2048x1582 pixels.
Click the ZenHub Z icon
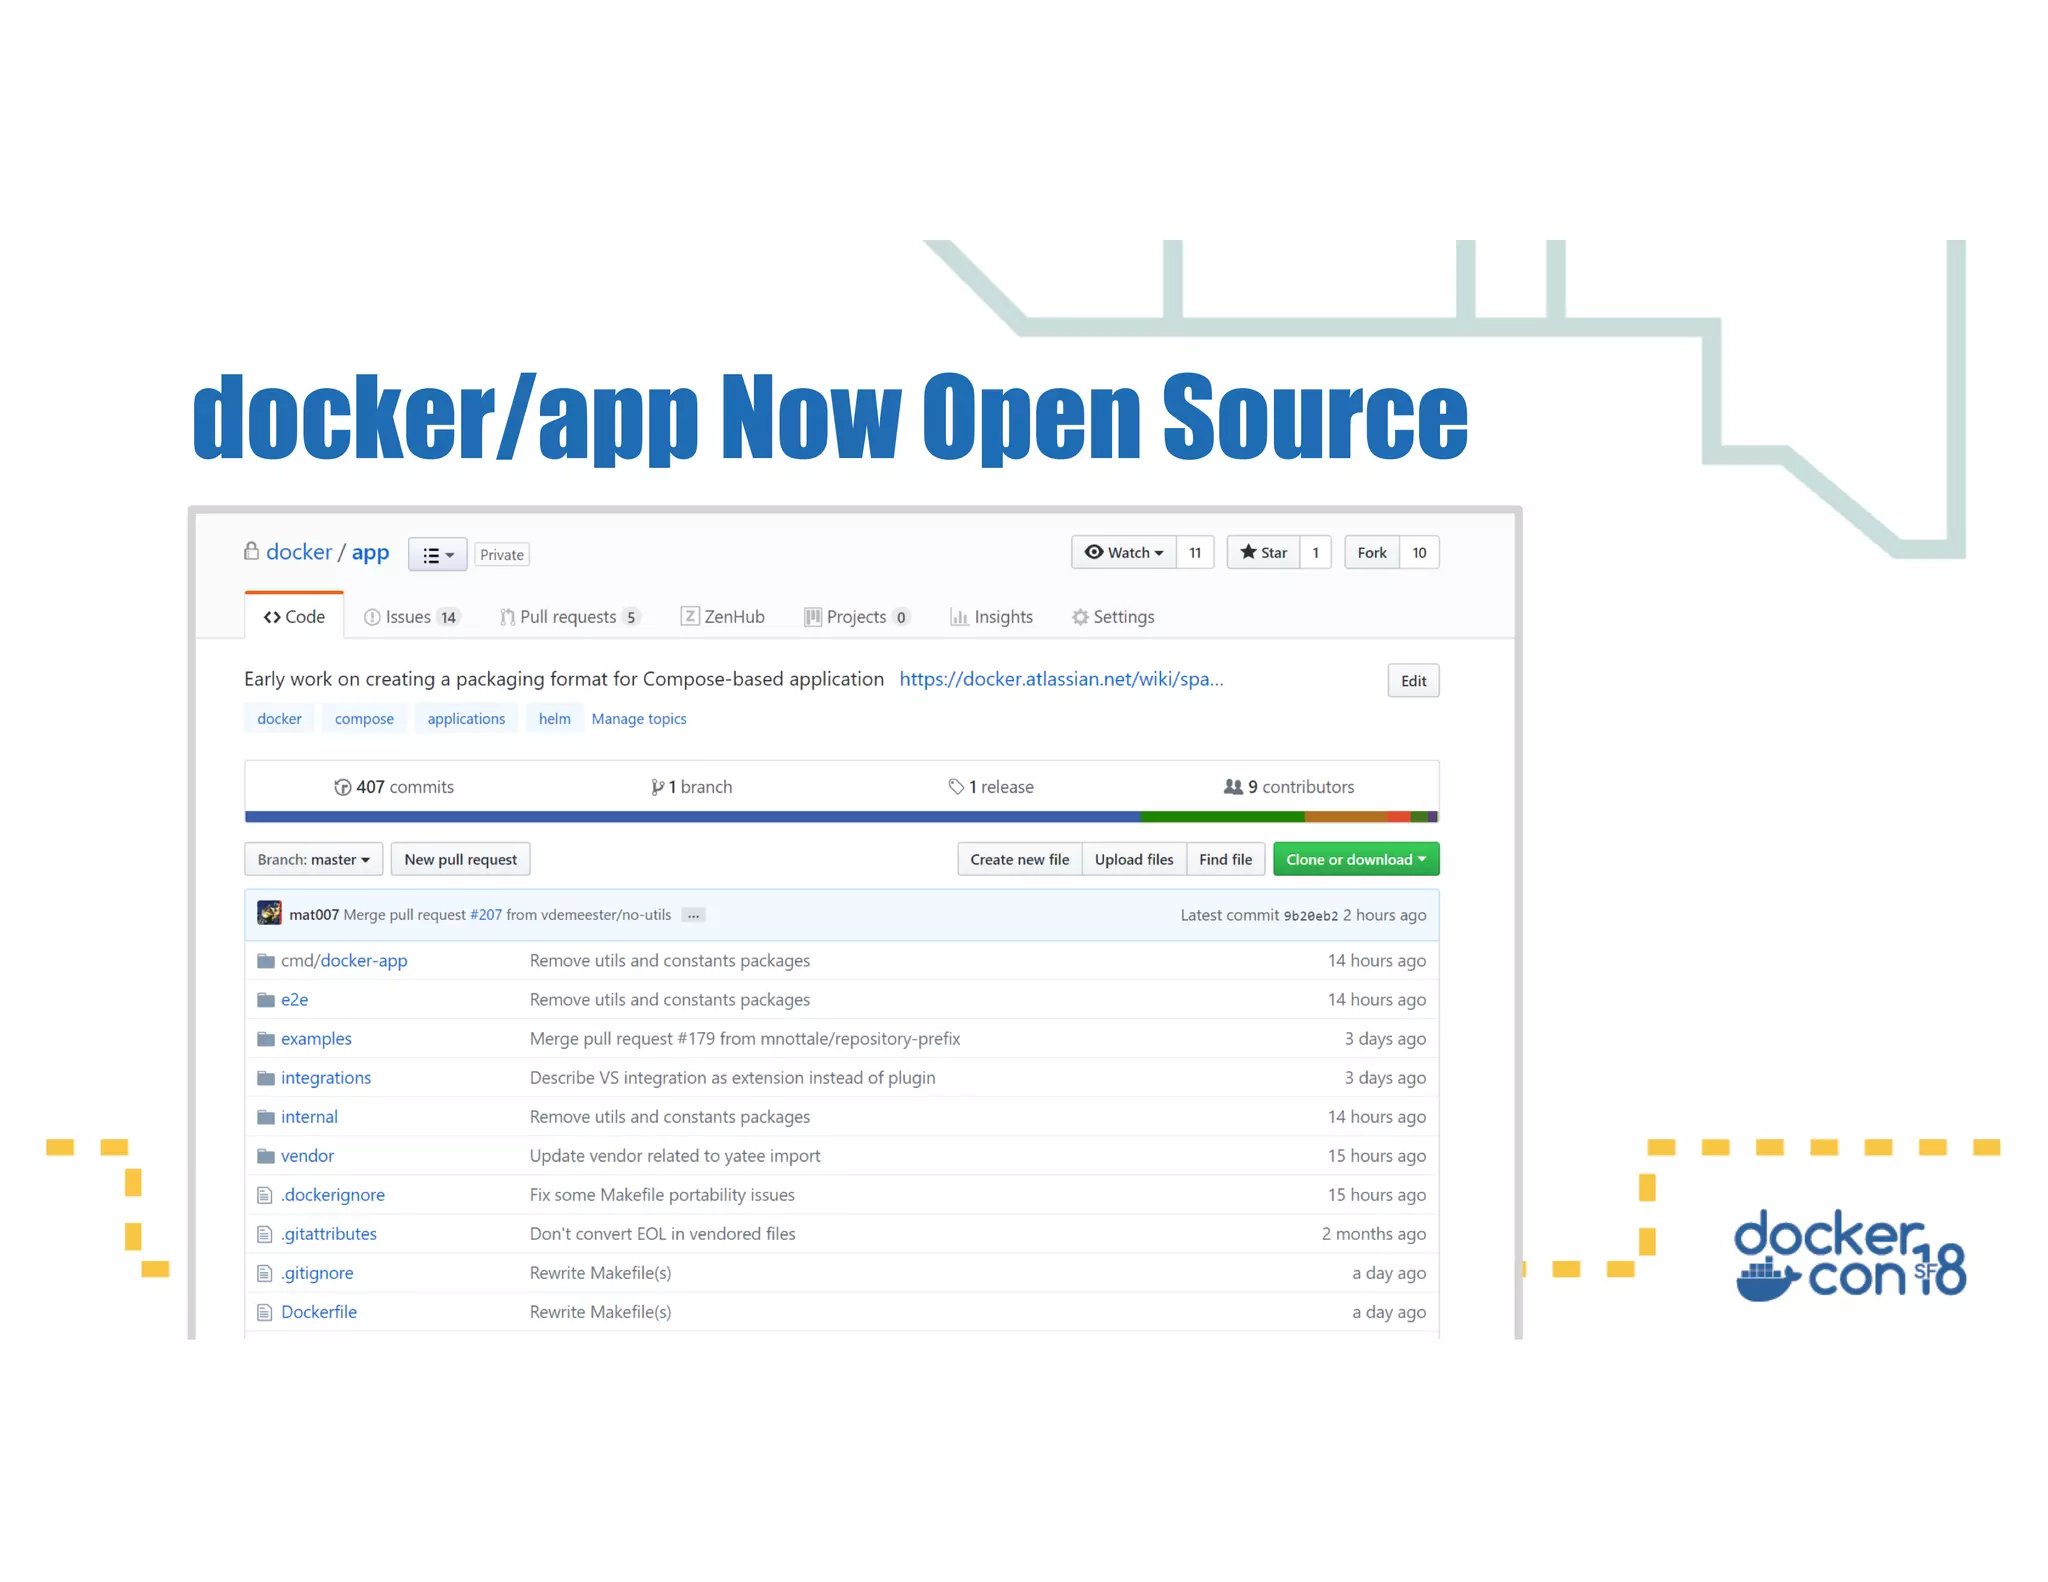point(690,616)
